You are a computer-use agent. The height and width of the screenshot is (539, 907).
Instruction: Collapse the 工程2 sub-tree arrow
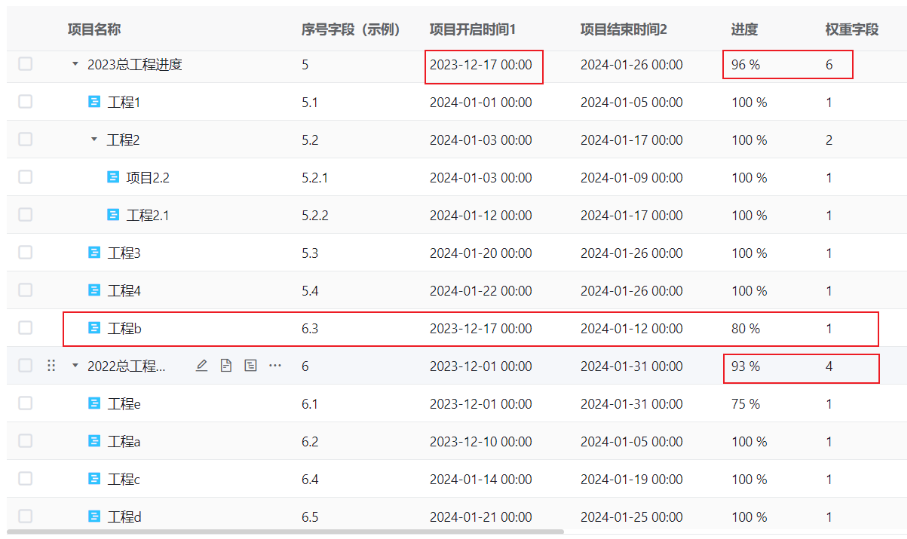[94, 140]
